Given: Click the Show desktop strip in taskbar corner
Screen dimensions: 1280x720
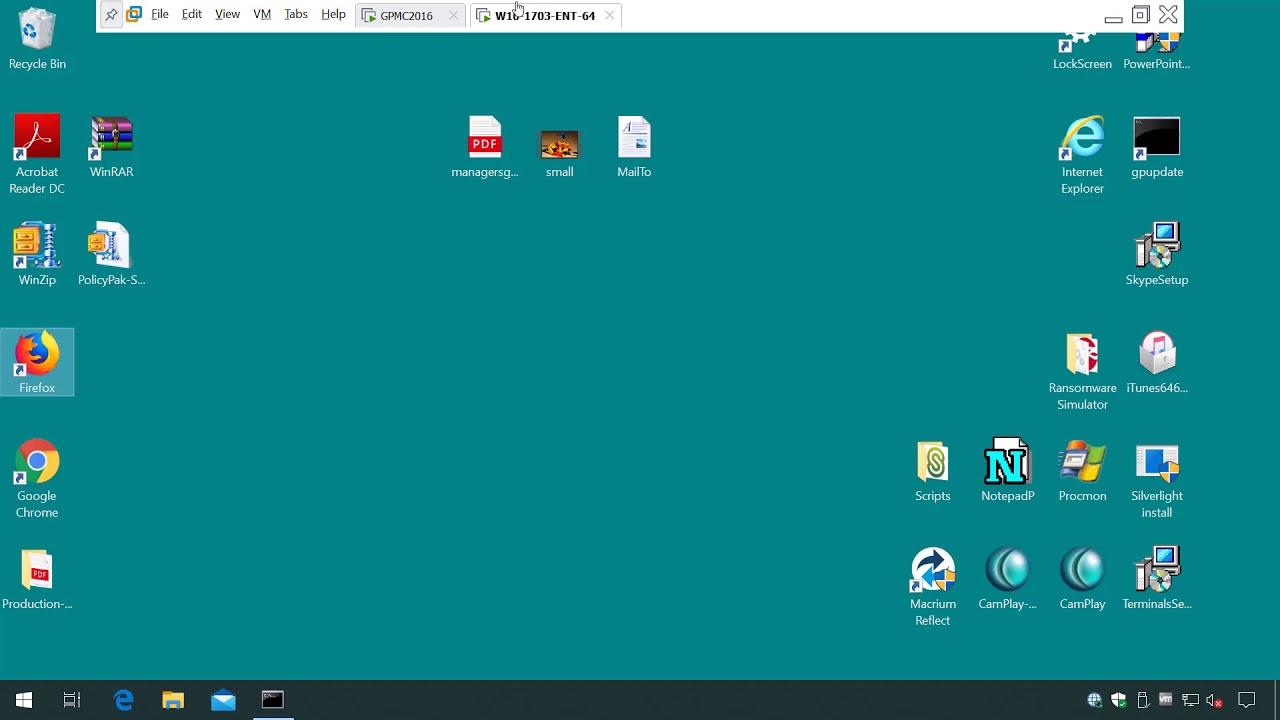Looking at the screenshot, I should 1277,700.
